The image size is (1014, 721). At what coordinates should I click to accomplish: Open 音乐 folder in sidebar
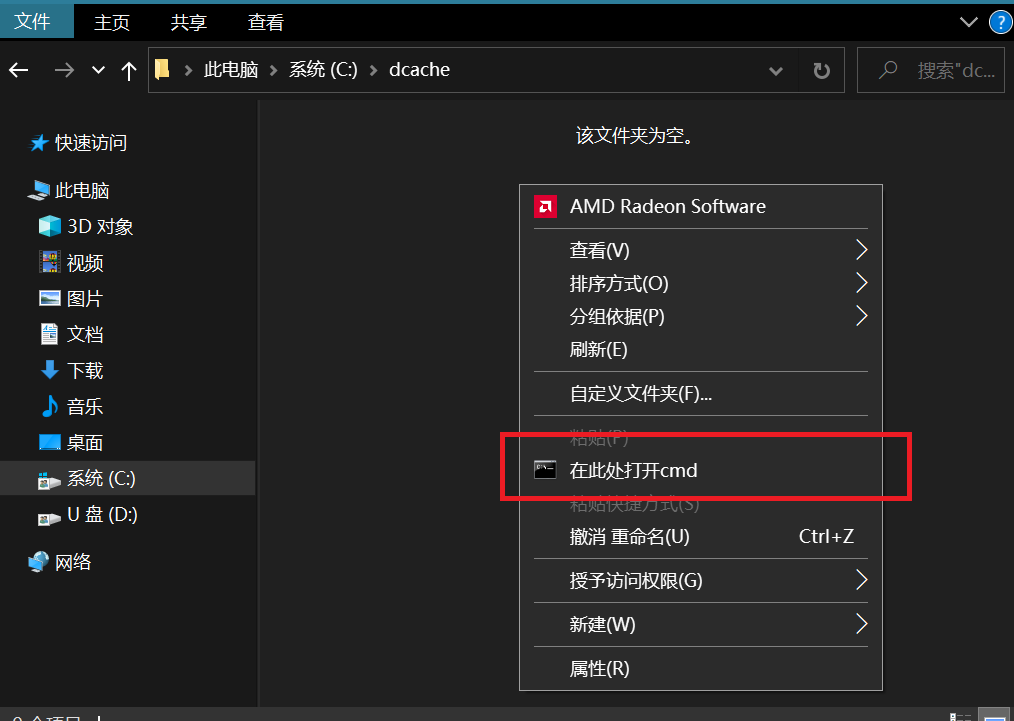pyautogui.click(x=85, y=407)
